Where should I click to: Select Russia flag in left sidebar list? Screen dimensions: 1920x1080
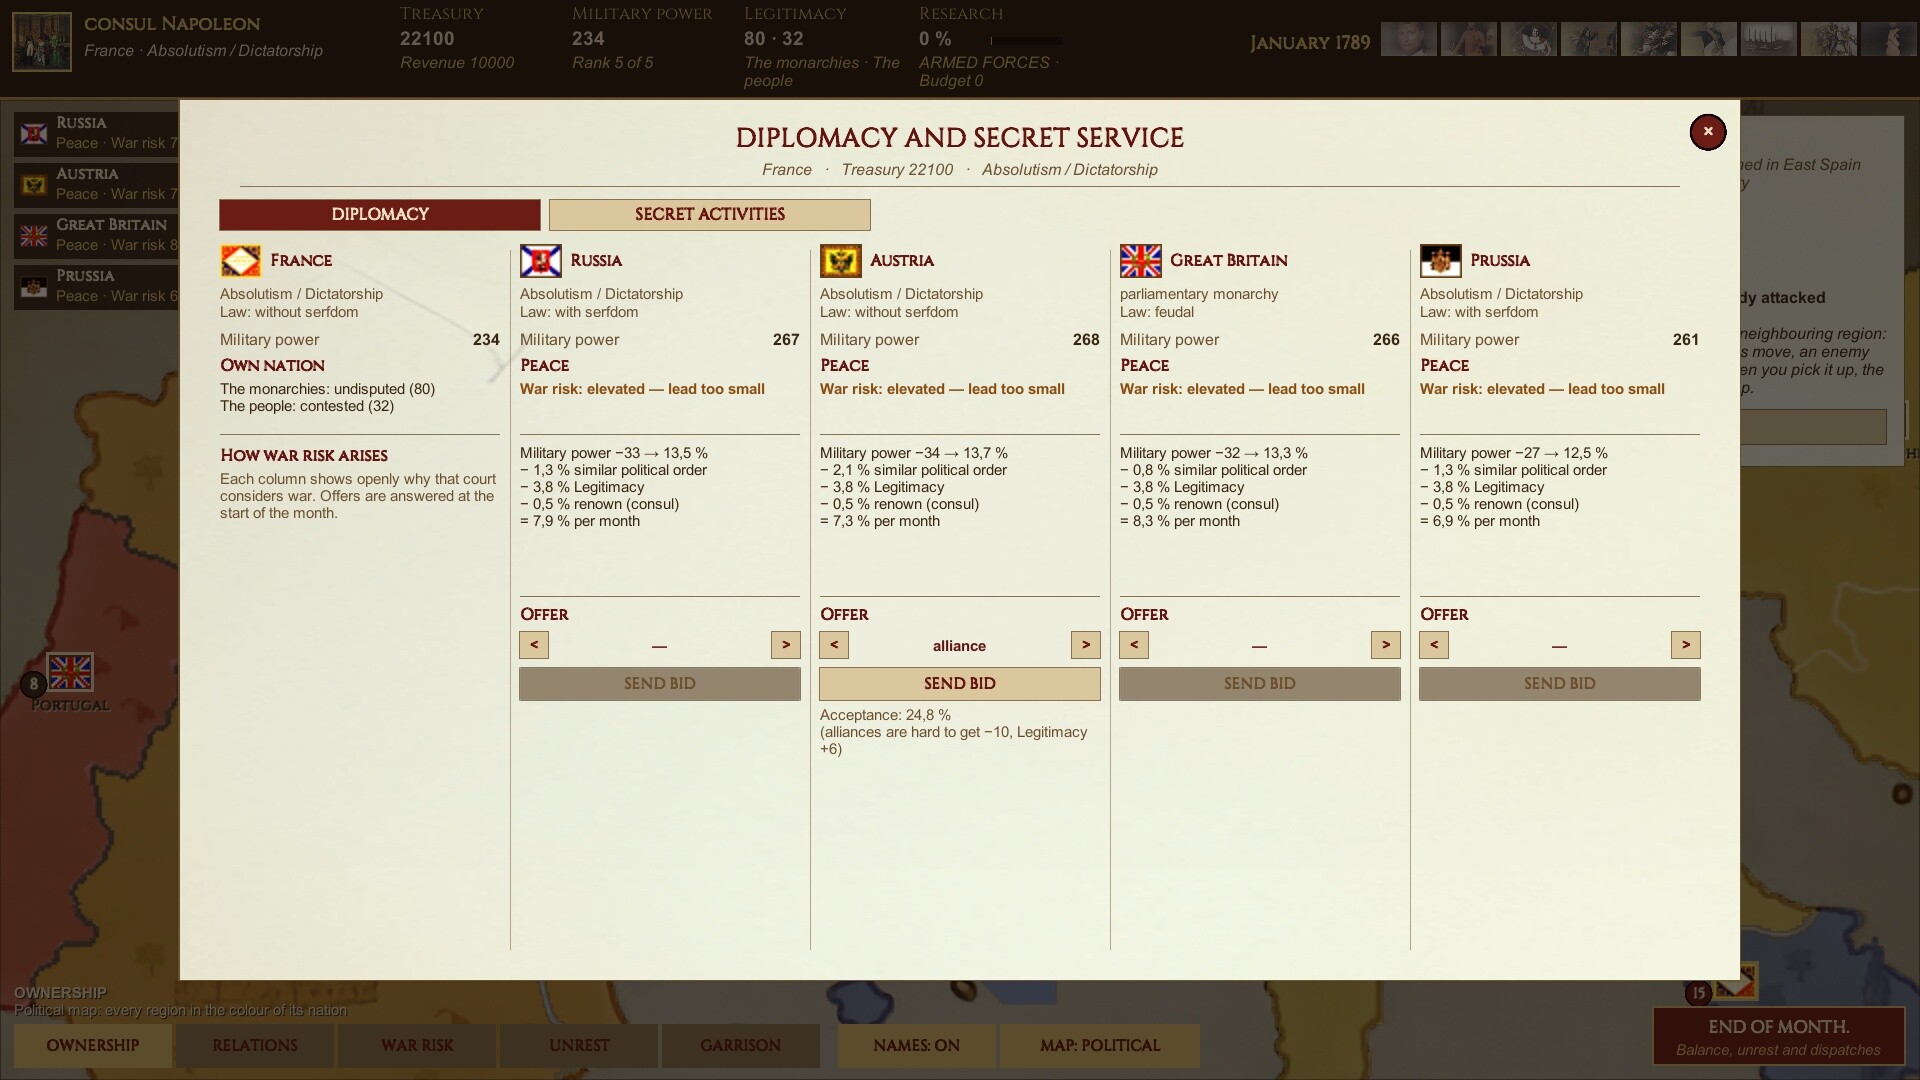(x=34, y=134)
